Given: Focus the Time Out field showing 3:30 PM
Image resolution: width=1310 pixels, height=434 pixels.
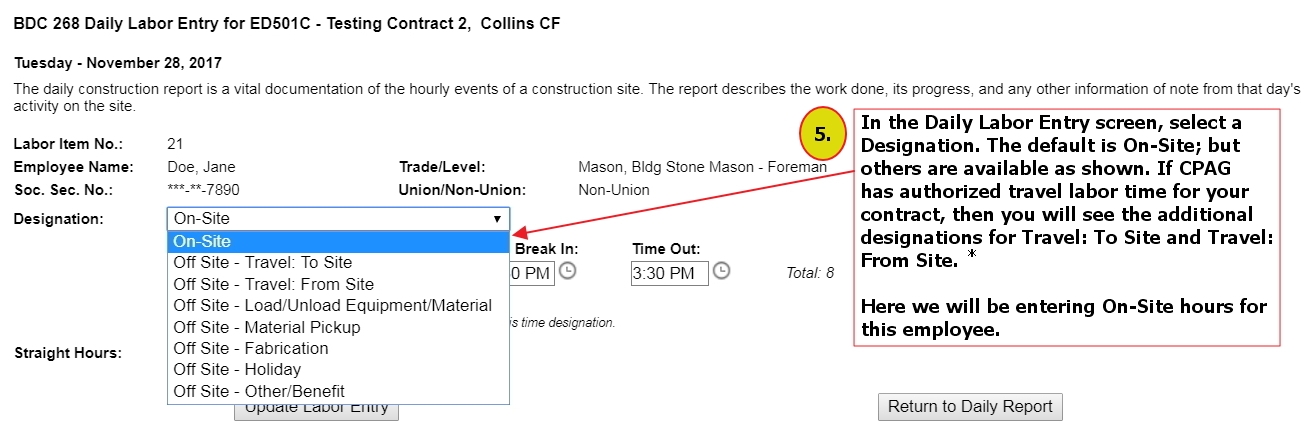Looking at the screenshot, I should 669,273.
